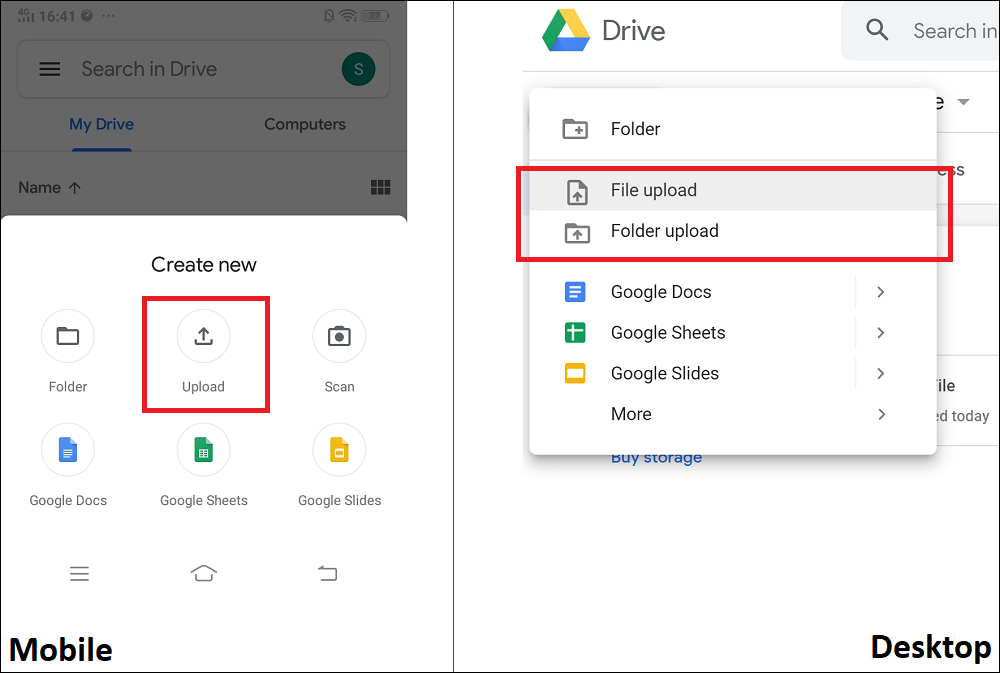
Task: Click the Buy storage link
Action: point(656,459)
